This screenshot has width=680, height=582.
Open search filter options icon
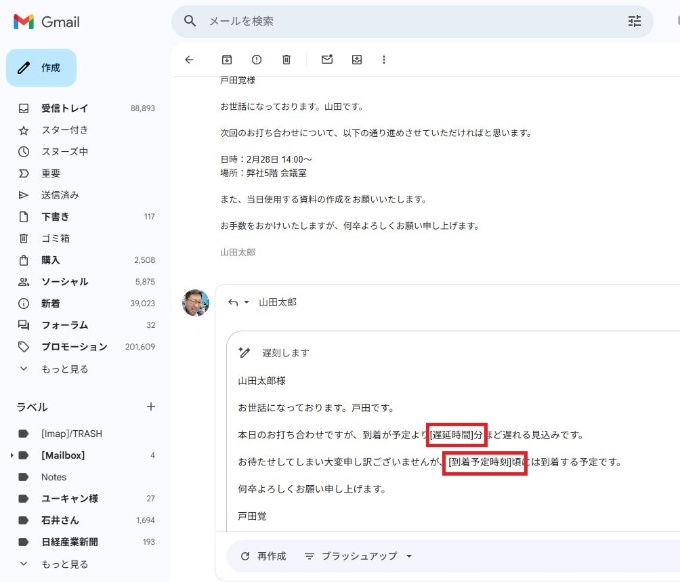click(634, 21)
